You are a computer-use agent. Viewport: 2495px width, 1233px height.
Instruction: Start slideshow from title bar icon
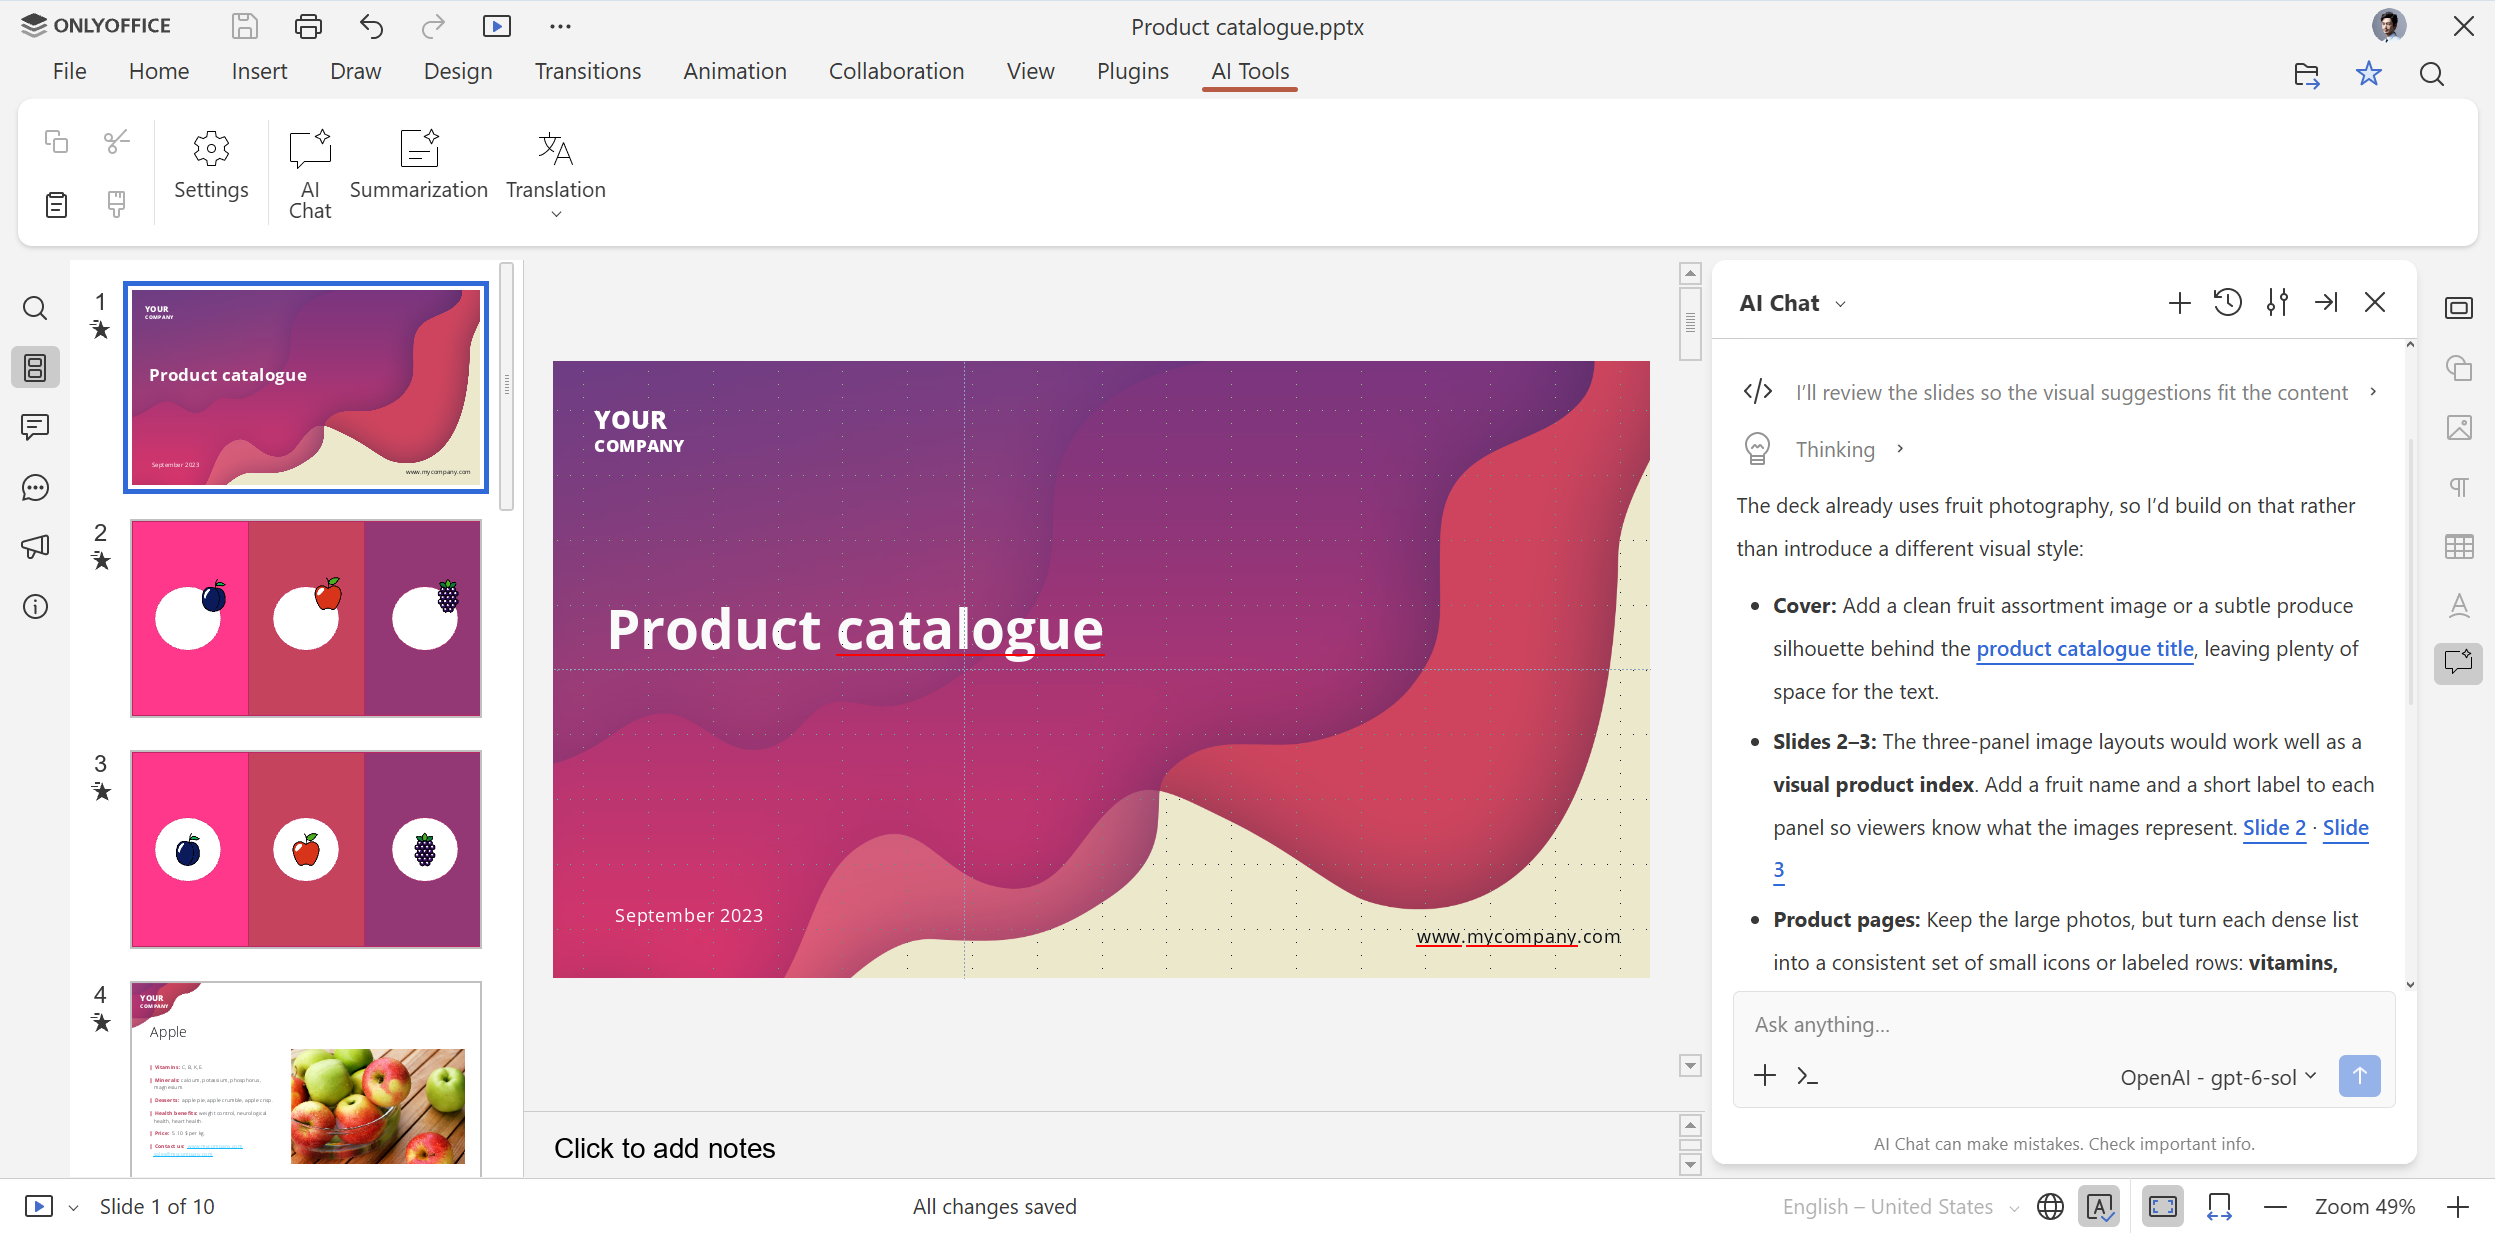[496, 26]
